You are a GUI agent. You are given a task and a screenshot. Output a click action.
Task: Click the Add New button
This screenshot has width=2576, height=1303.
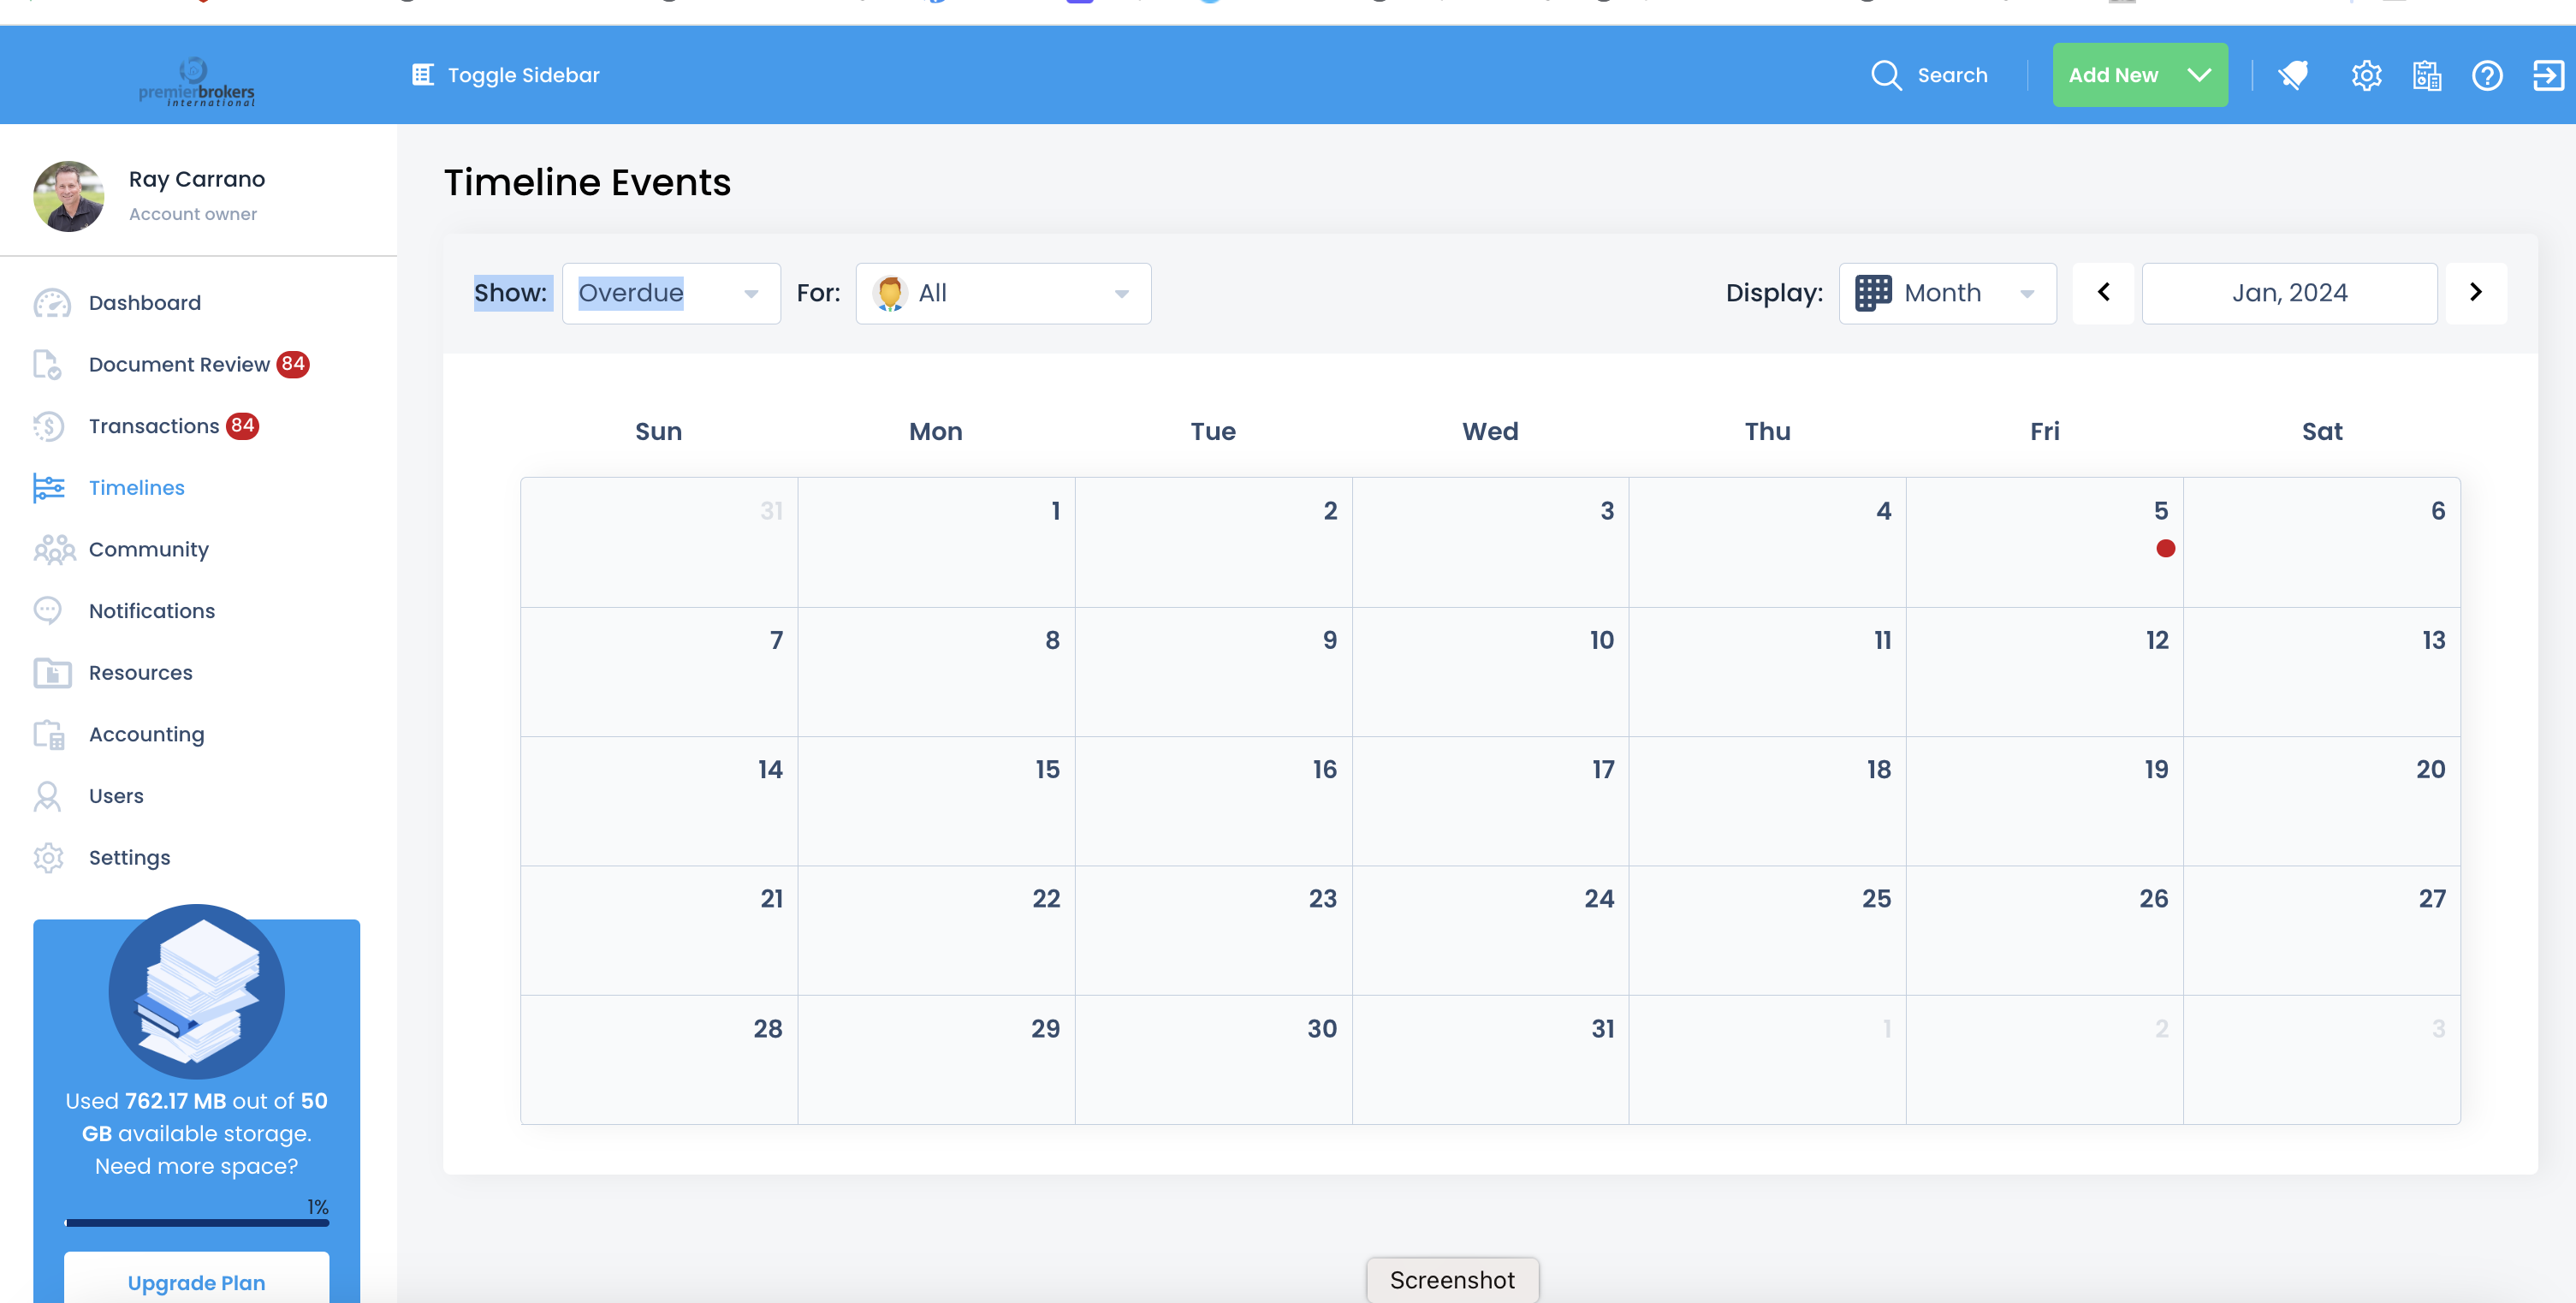click(2140, 75)
